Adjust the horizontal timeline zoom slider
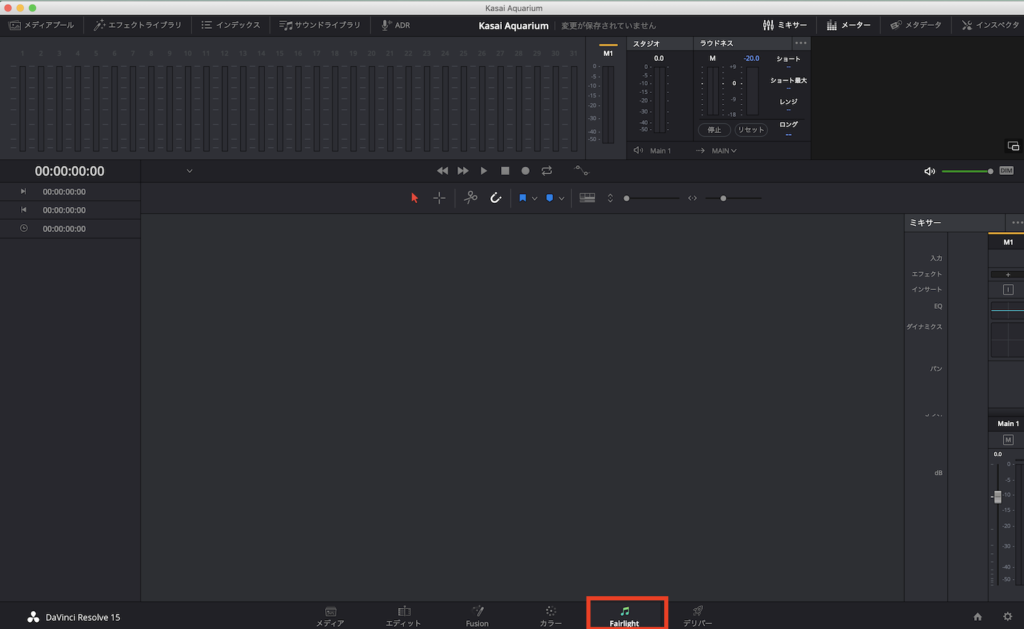This screenshot has height=629, width=1024. [x=733, y=198]
